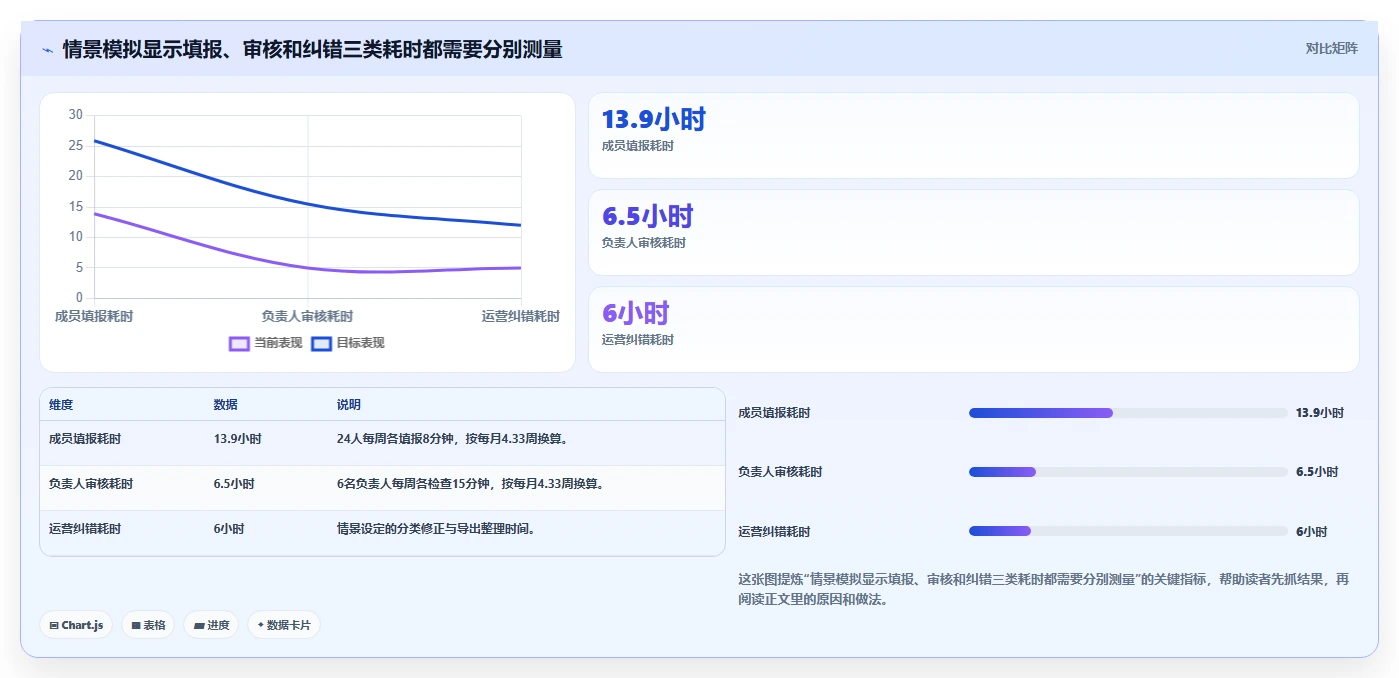Click the 成员填报耗时 chart axis label

click(x=94, y=316)
